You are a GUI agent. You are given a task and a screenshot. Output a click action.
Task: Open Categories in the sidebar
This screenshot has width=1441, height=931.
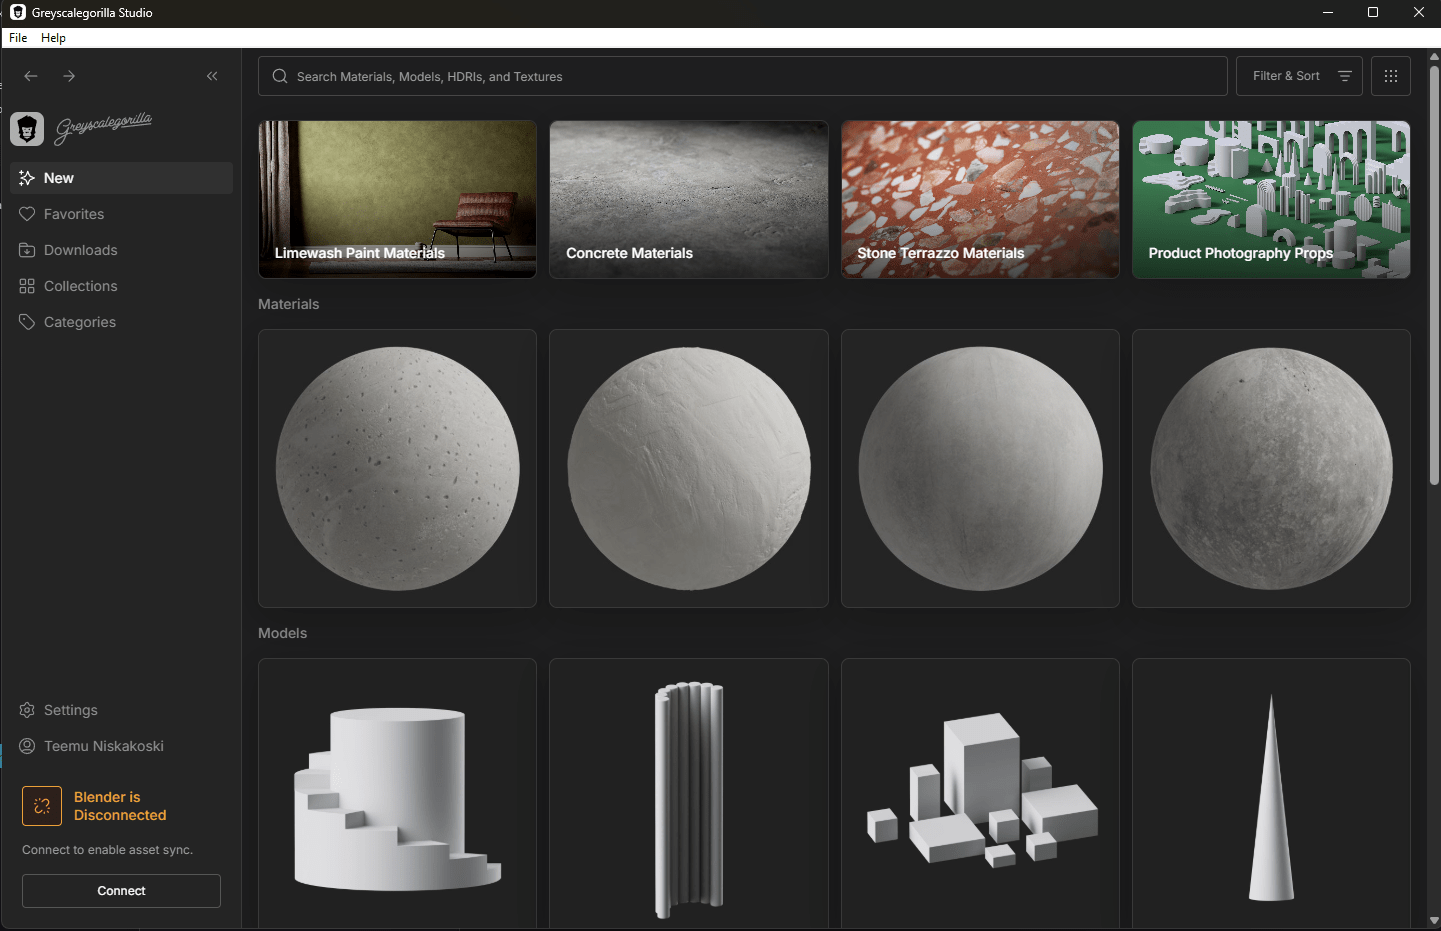[x=121, y=322]
